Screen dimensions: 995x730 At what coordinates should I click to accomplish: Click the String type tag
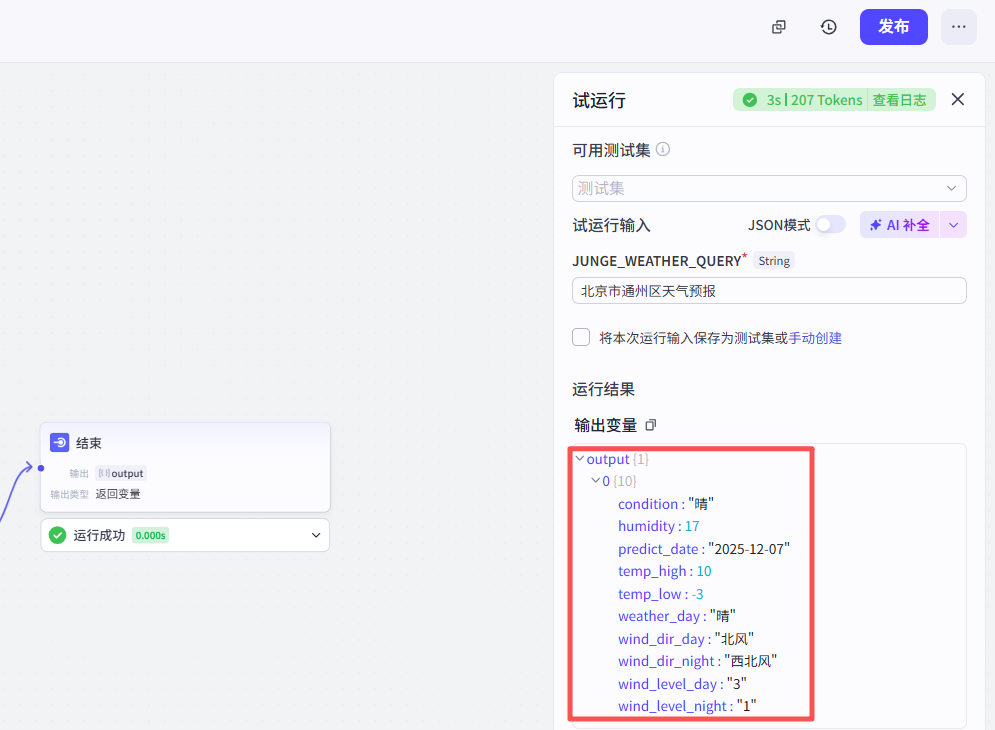[x=774, y=261]
